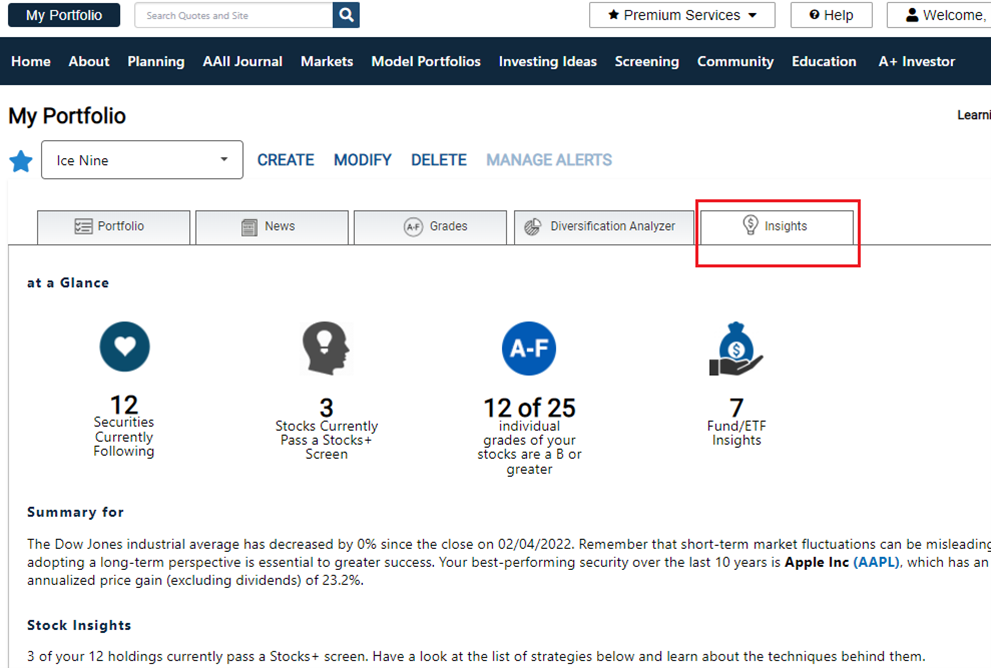Open the Investing Ideas menu item

point(548,61)
